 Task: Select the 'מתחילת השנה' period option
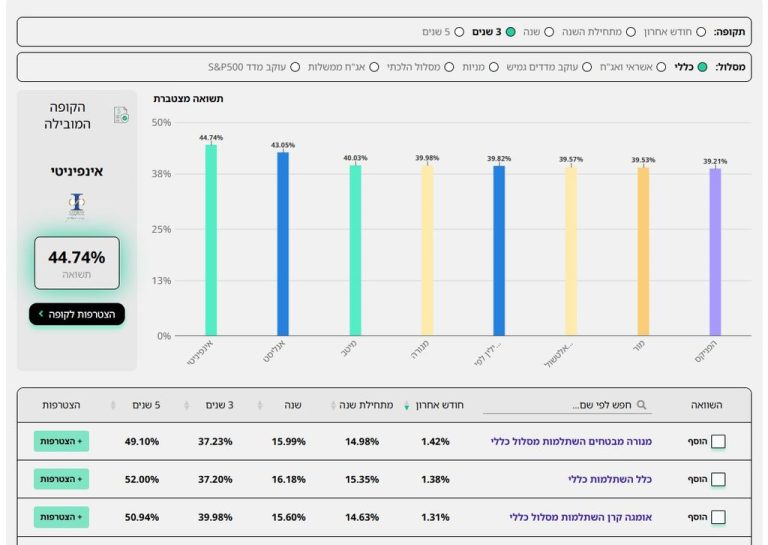click(x=631, y=32)
